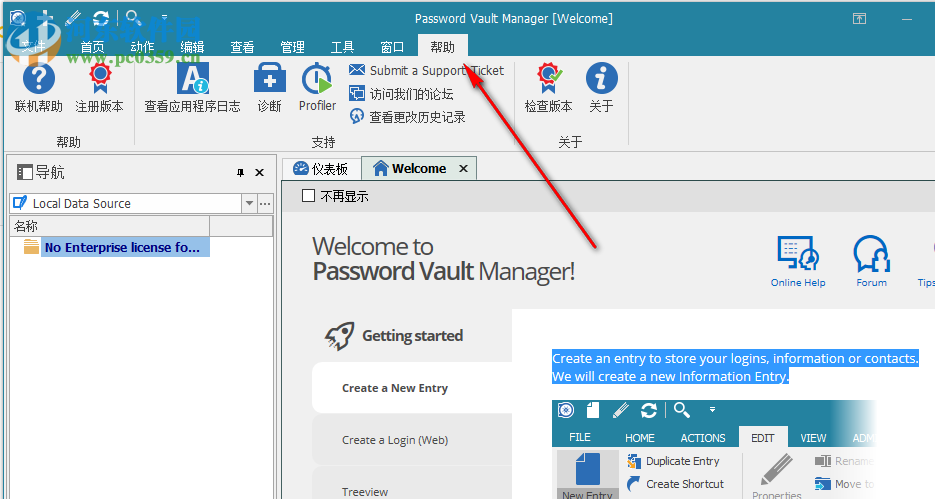Viewport: 935px width, 499px height.
Task: Click the 注册版本 register version icon
Action: point(100,88)
